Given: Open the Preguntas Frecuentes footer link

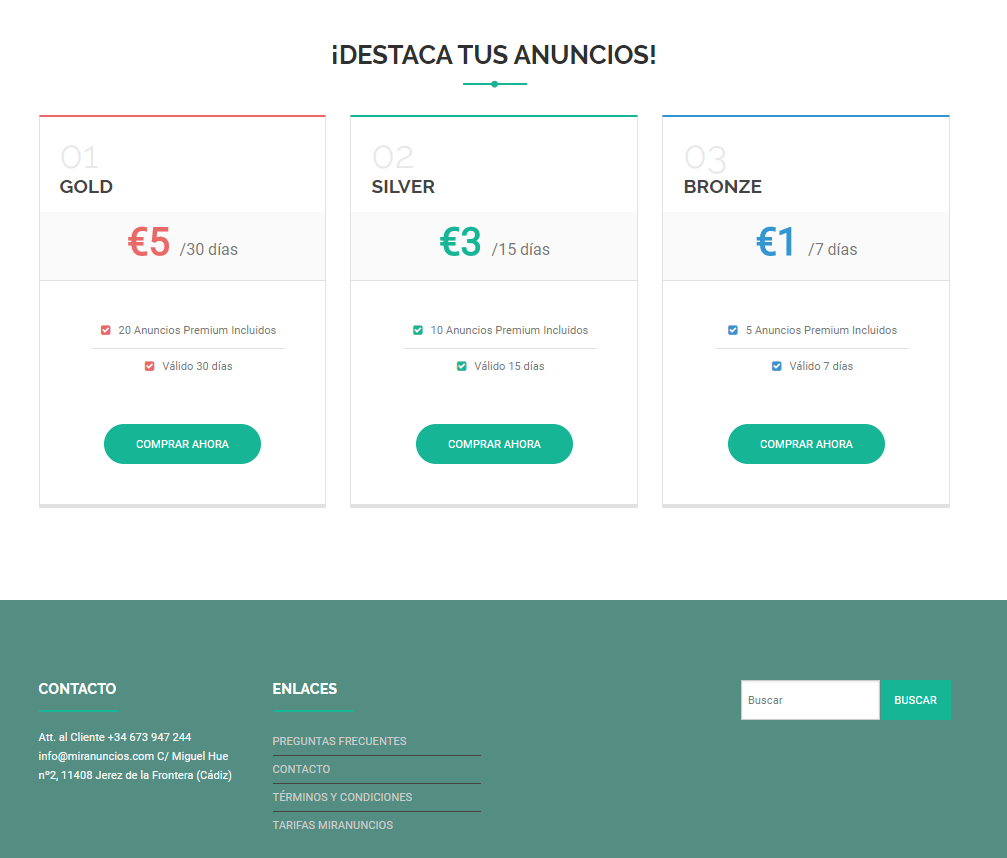Looking at the screenshot, I should tap(339, 741).
